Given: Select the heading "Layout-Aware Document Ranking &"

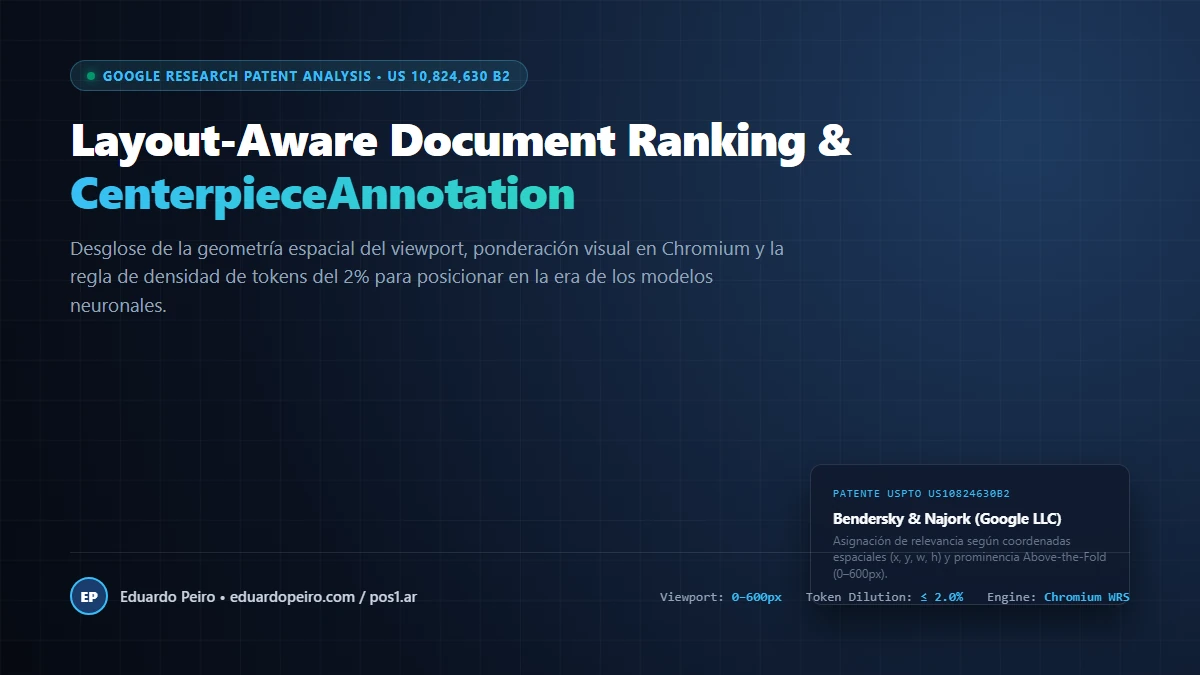Looking at the screenshot, I should click(x=461, y=142).
